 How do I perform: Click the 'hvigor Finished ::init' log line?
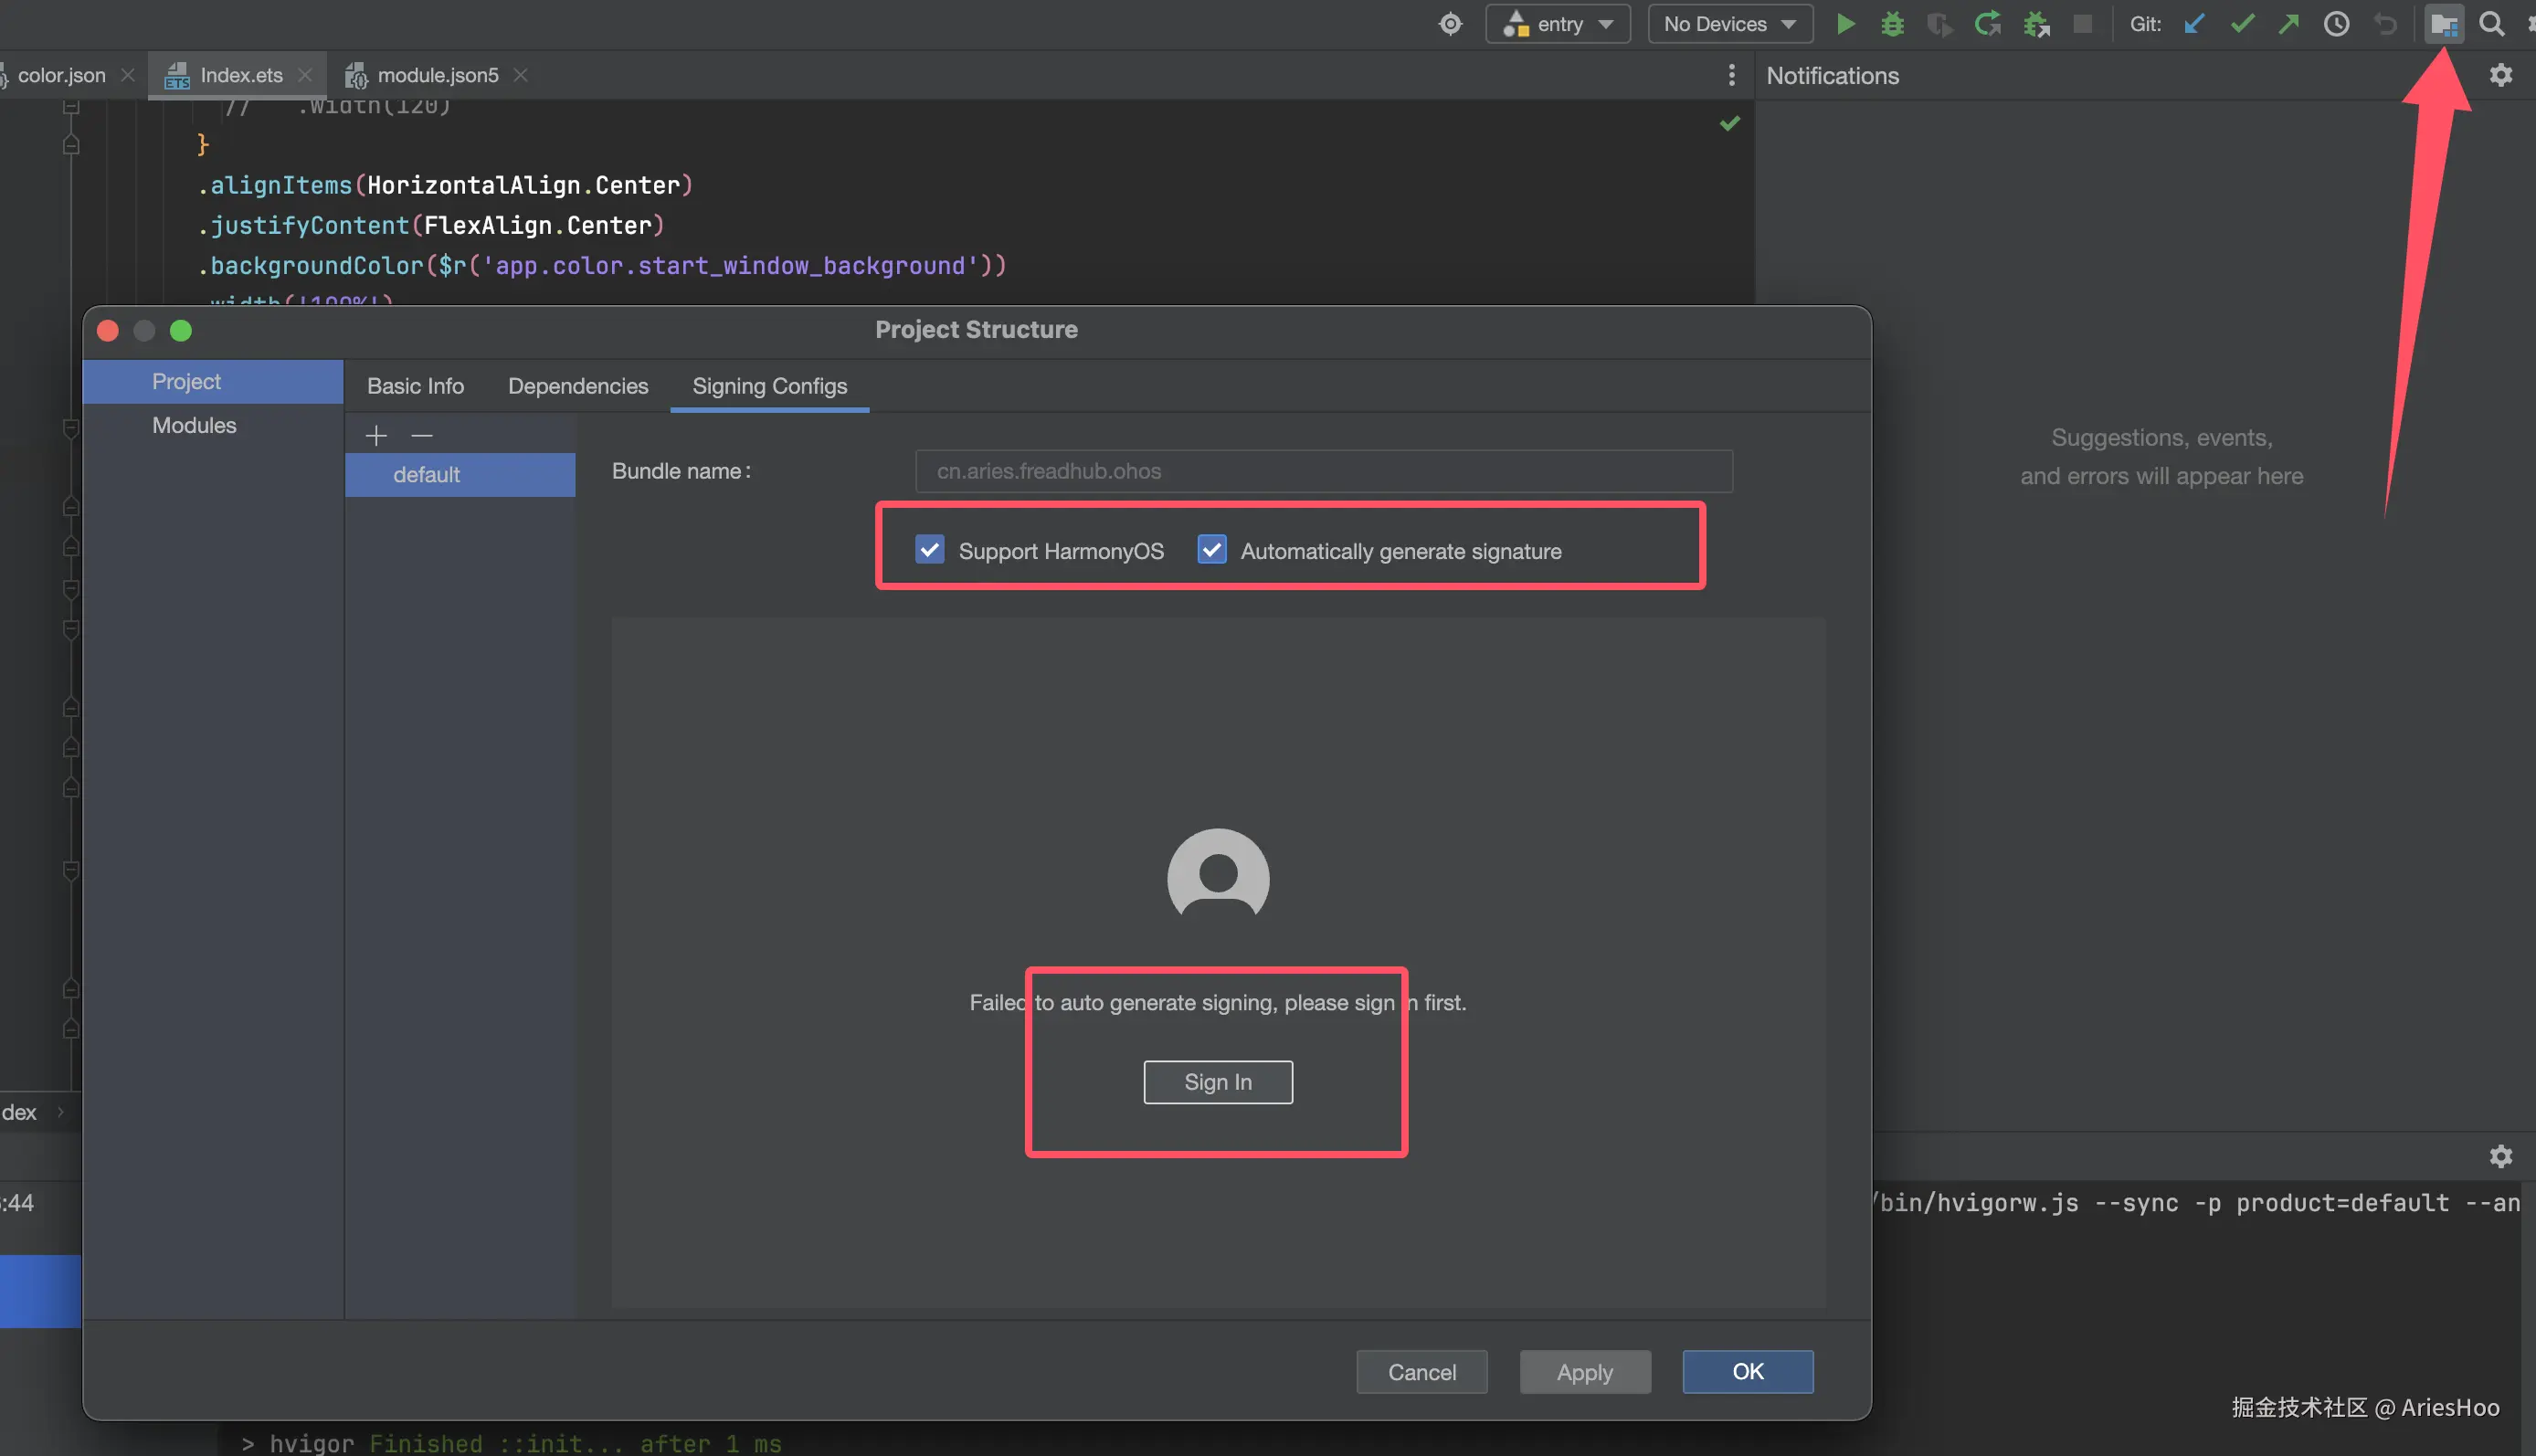tap(512, 1443)
